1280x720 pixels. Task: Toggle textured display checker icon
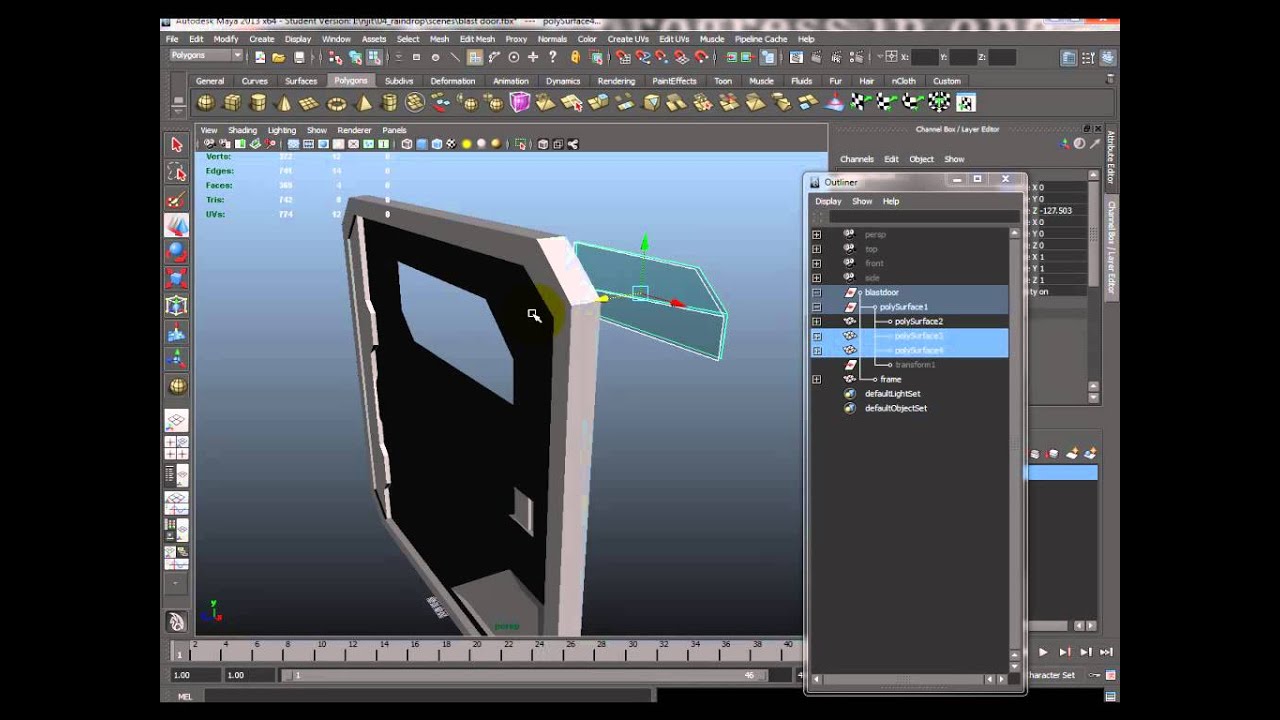[x=451, y=144]
